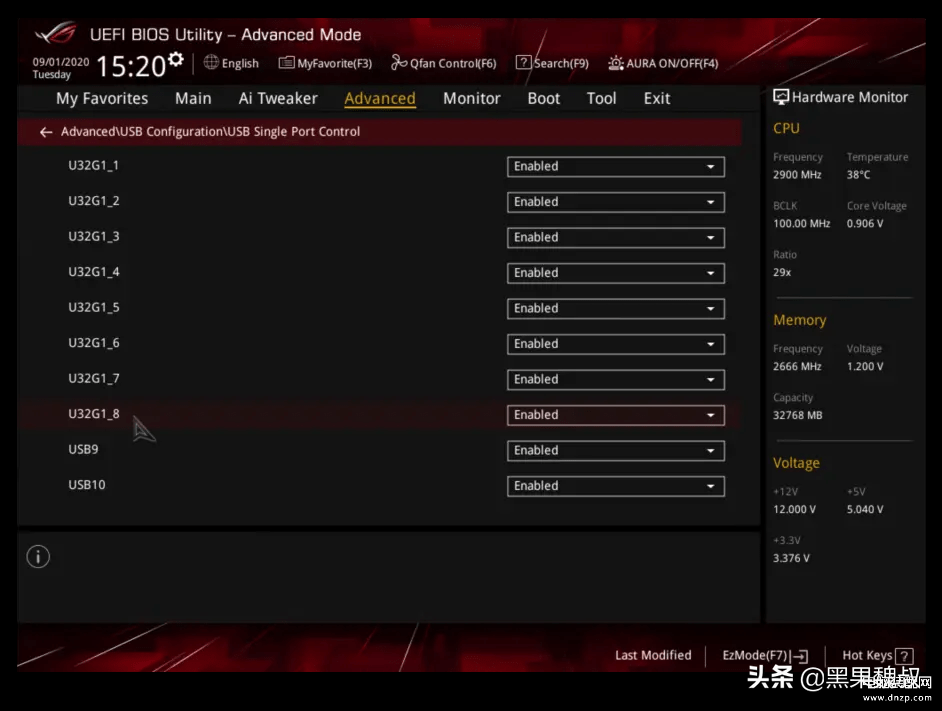Image resolution: width=942 pixels, height=711 pixels.
Task: Click the Qfan fan icon
Action: pos(399,63)
